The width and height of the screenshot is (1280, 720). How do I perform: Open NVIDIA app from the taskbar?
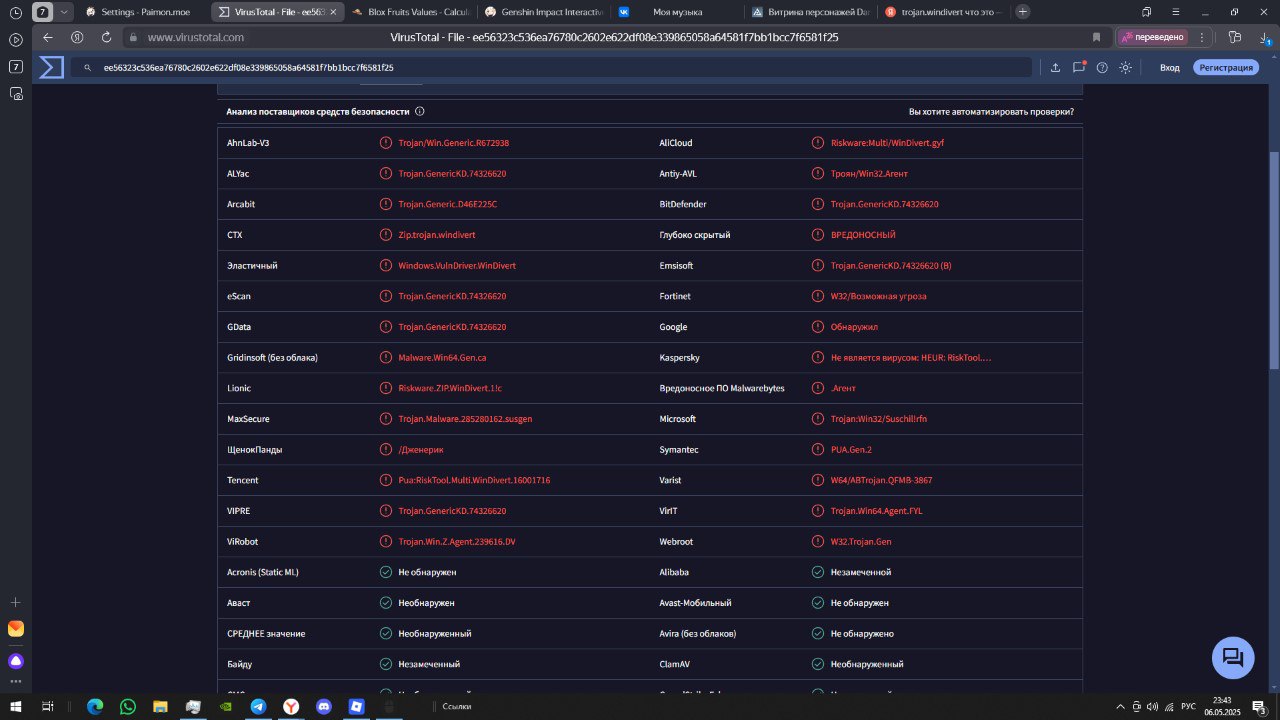[225, 706]
